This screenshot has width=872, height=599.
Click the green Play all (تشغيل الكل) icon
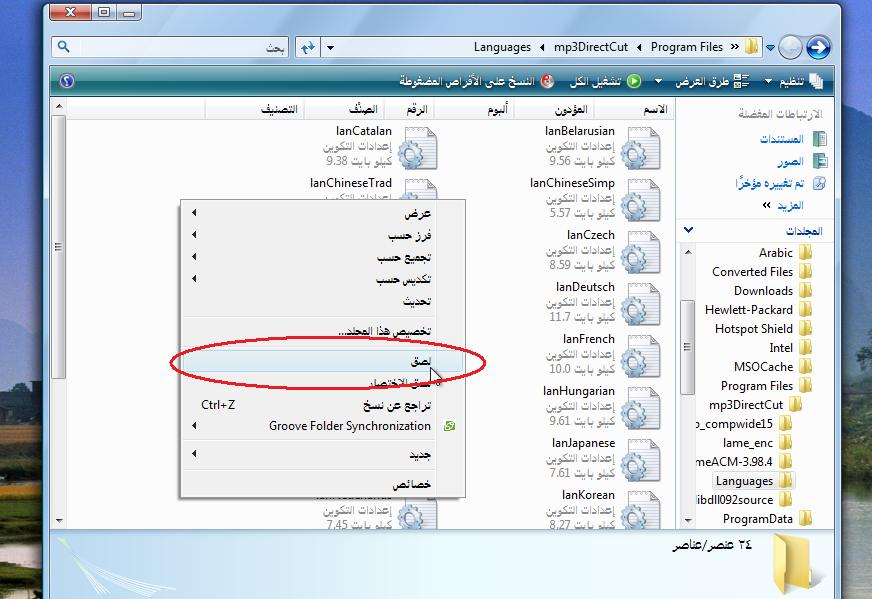click(634, 81)
